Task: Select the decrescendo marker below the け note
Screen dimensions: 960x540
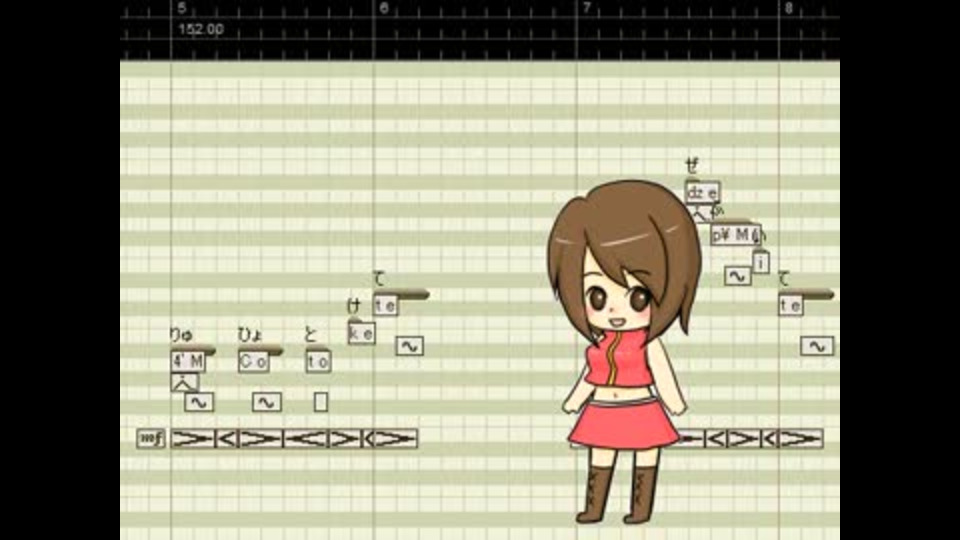Action: (345, 438)
